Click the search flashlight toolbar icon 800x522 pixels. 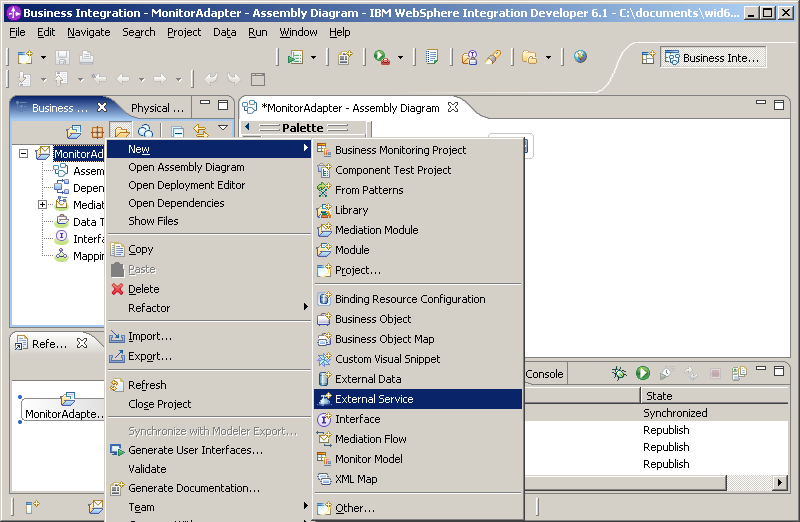pos(493,57)
